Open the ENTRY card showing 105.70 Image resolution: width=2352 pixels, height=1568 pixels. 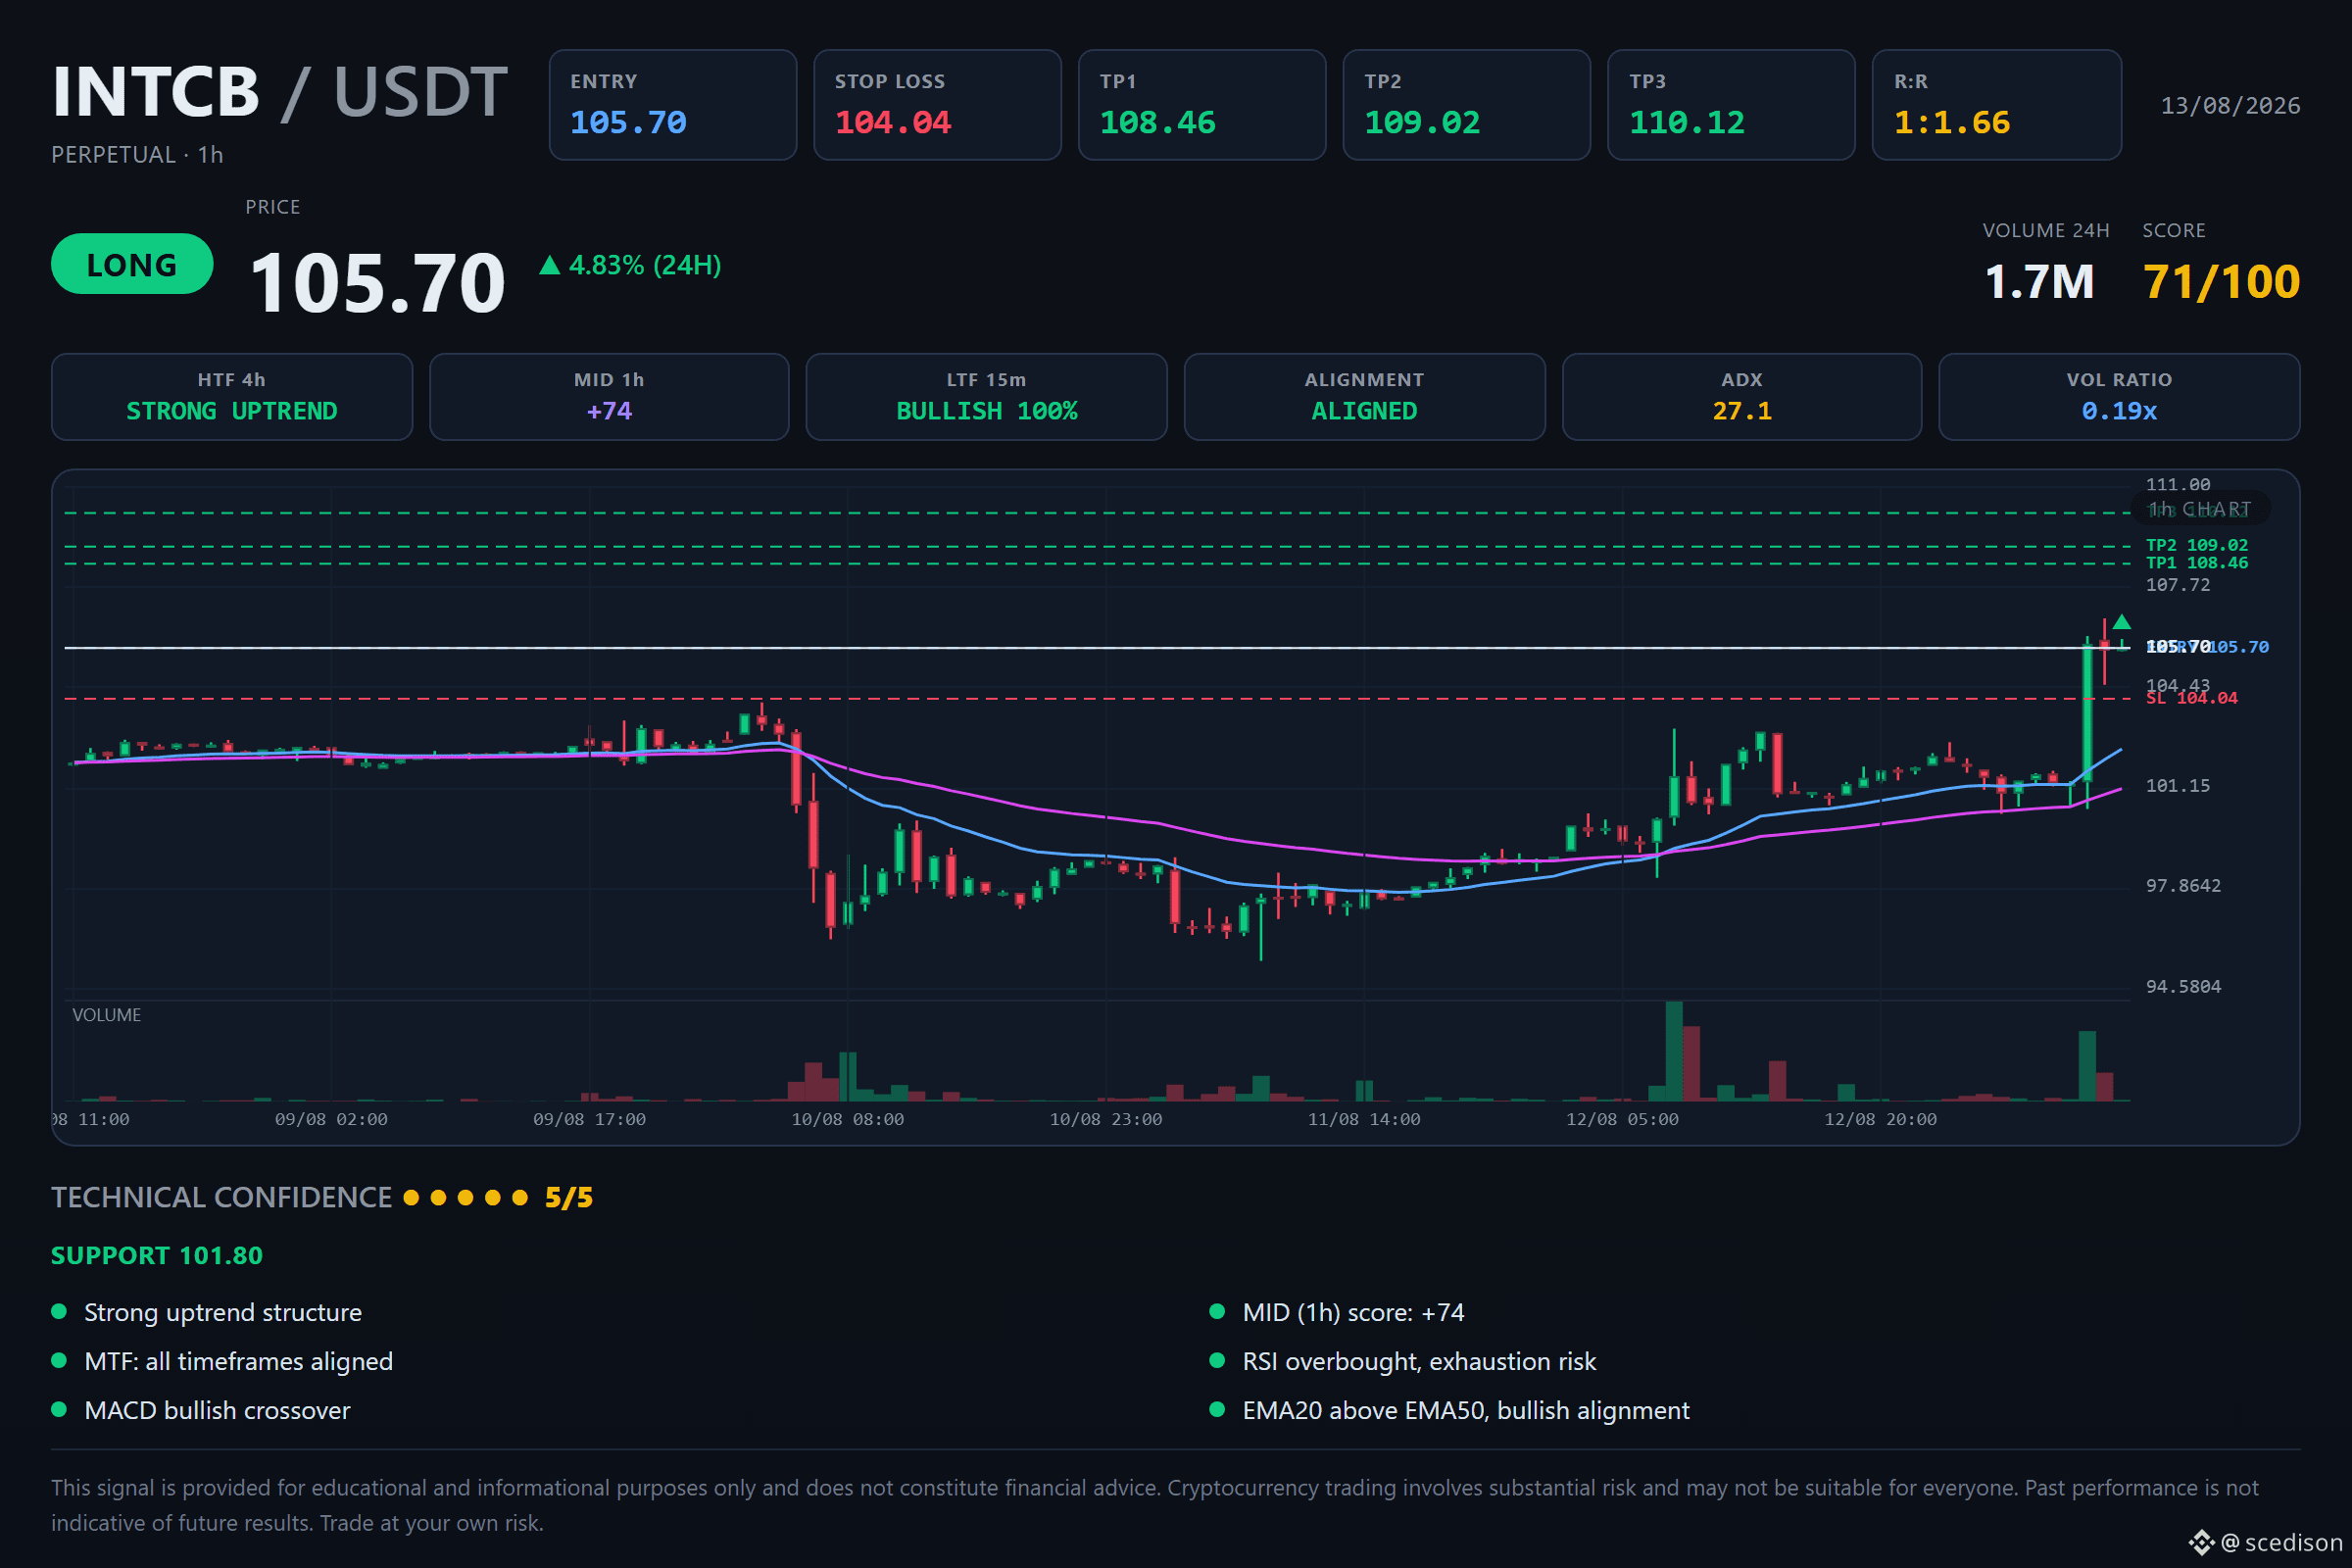[672, 105]
